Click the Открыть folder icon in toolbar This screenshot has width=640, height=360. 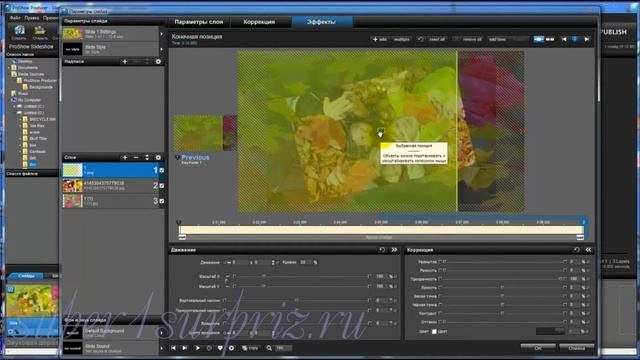[40, 32]
